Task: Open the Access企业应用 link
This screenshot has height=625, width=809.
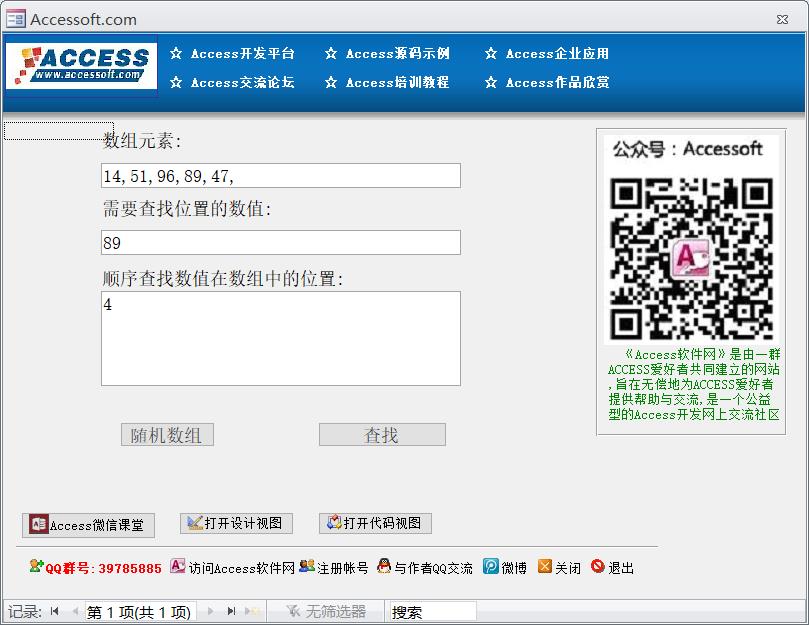Action: (x=557, y=54)
